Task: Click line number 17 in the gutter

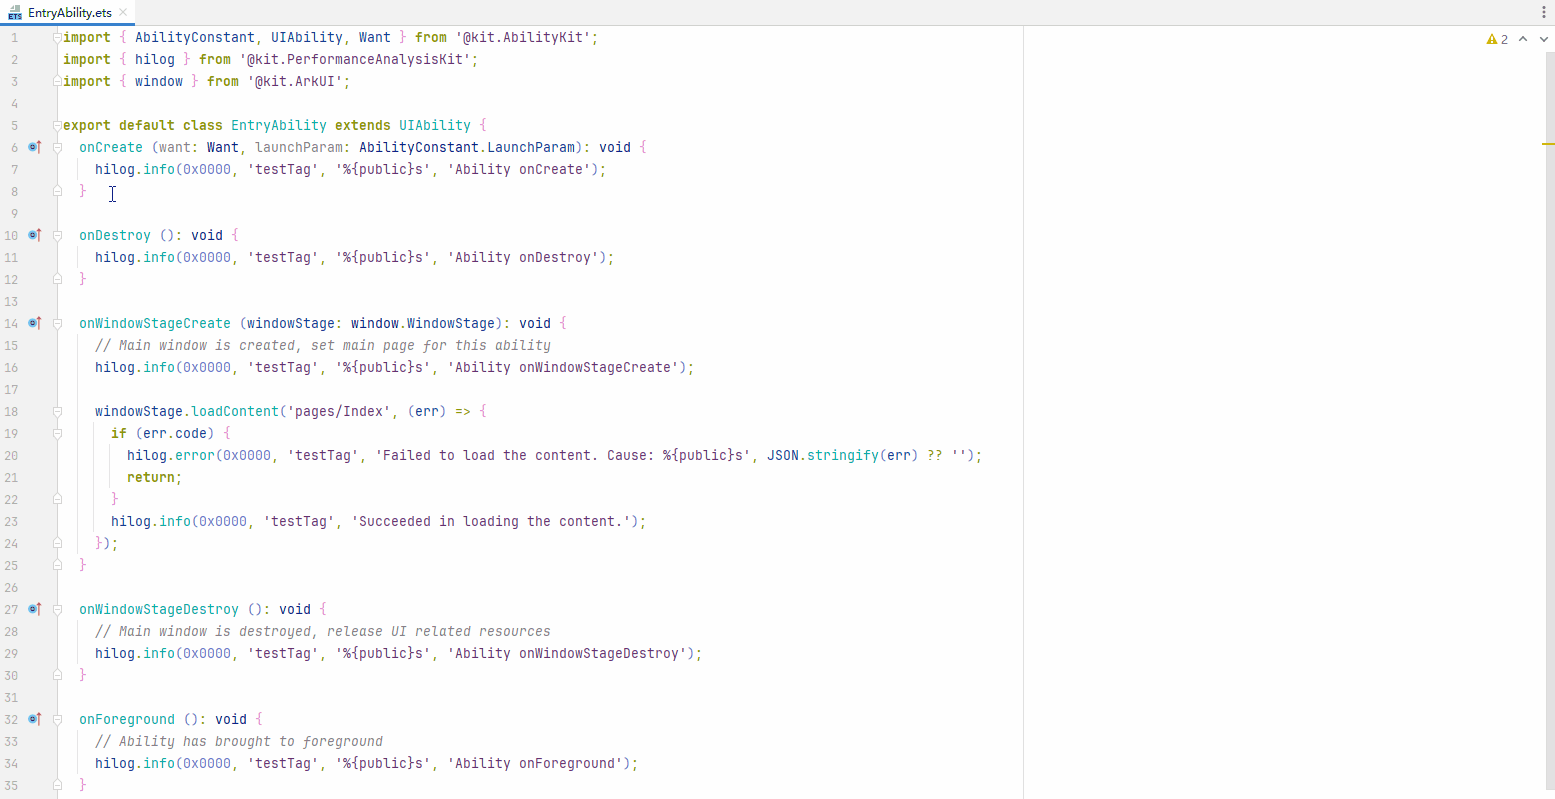Action: 11,389
